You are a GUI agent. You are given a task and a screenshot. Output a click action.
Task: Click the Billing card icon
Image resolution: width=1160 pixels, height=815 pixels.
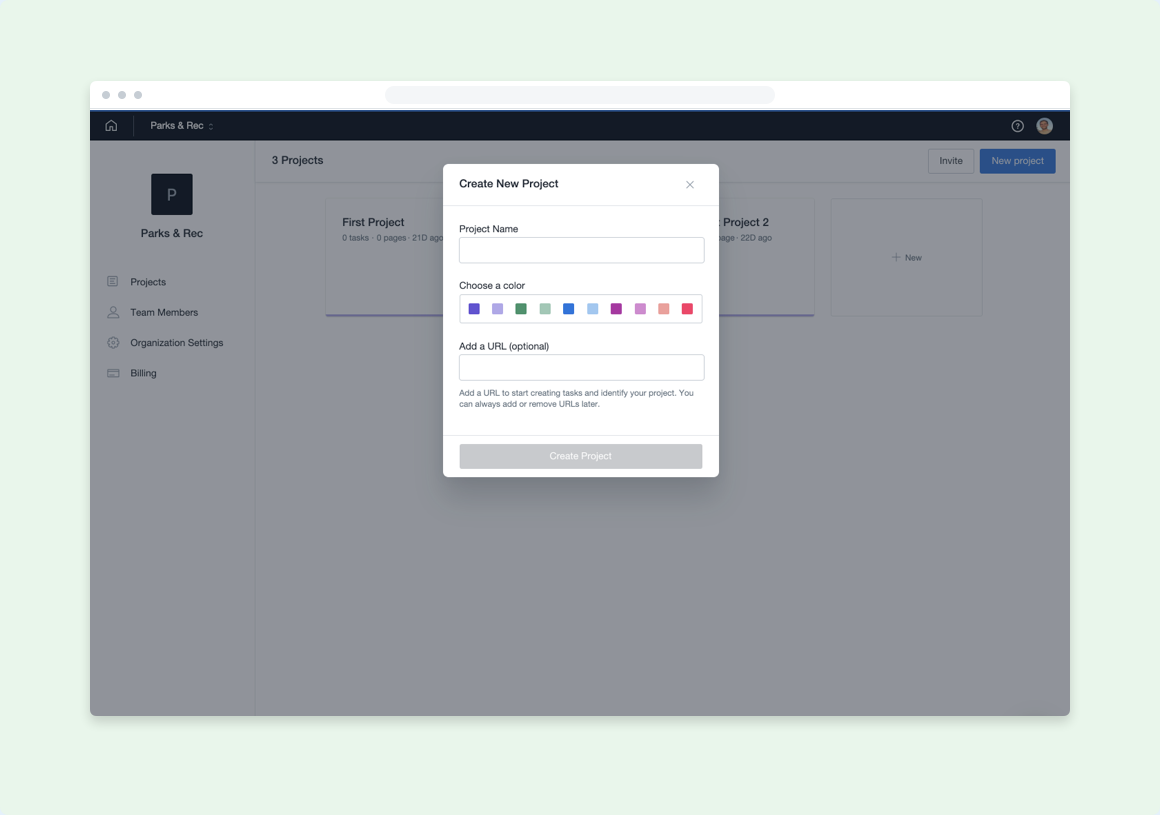113,373
